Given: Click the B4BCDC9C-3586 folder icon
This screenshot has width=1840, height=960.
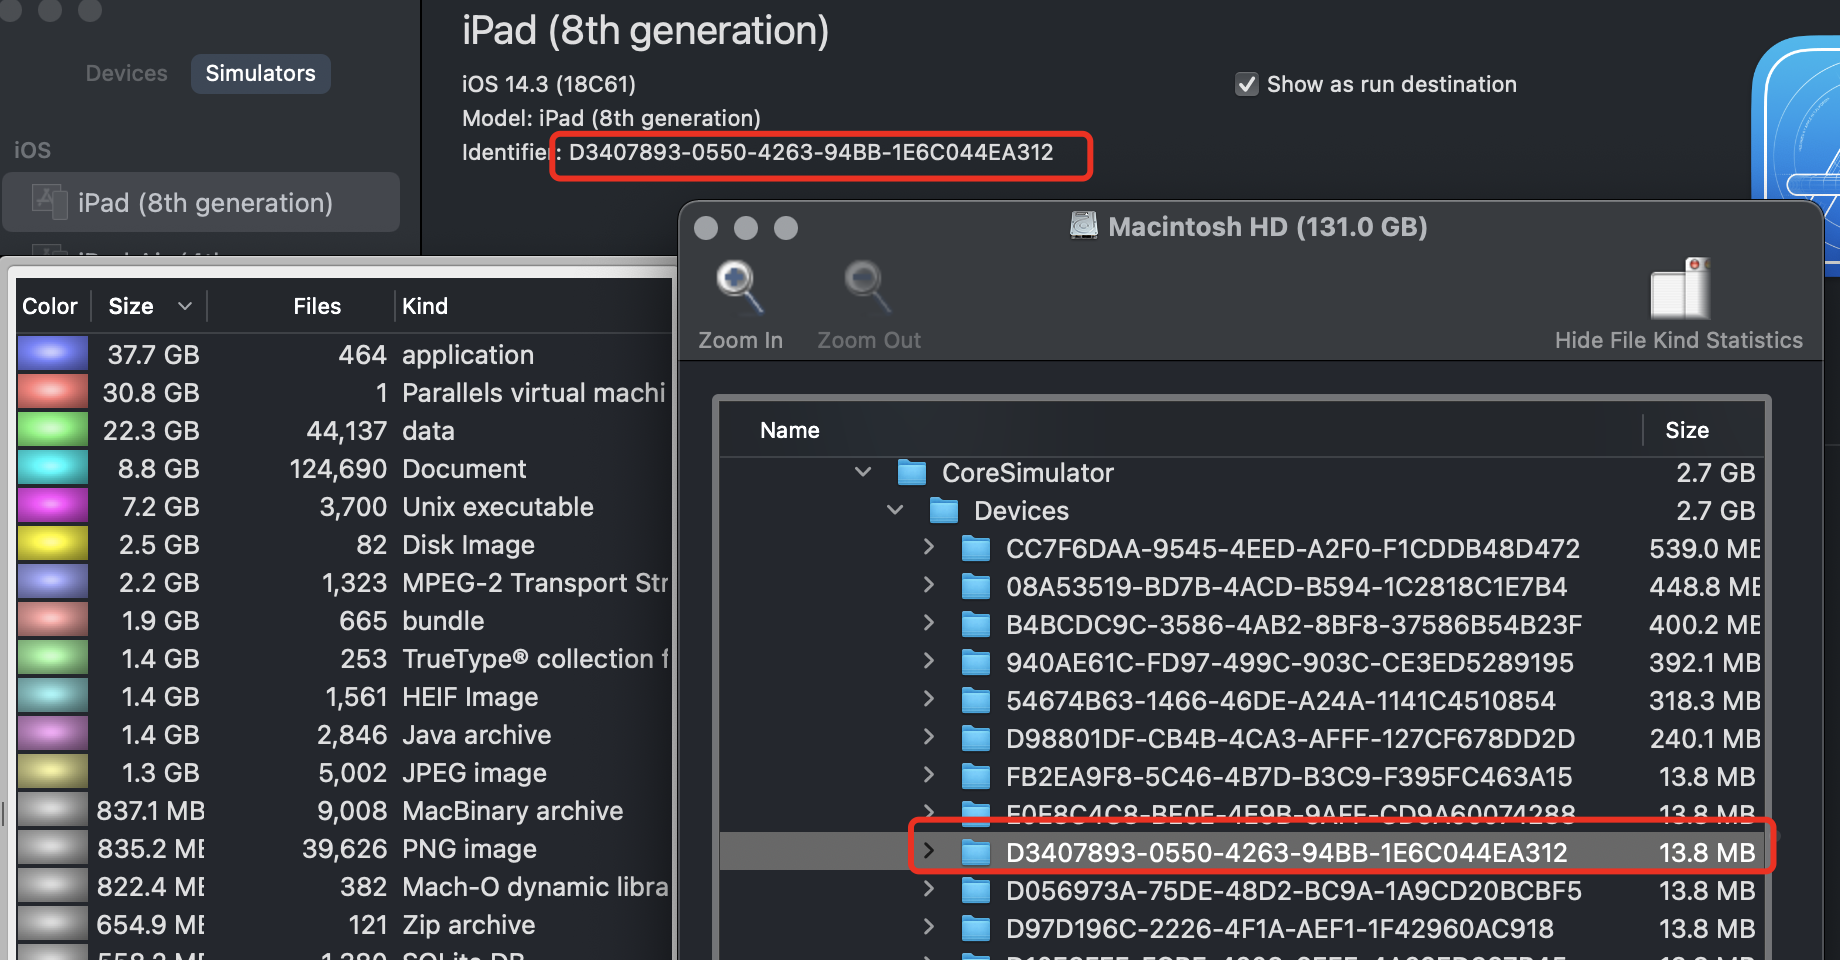Looking at the screenshot, I should point(976,625).
